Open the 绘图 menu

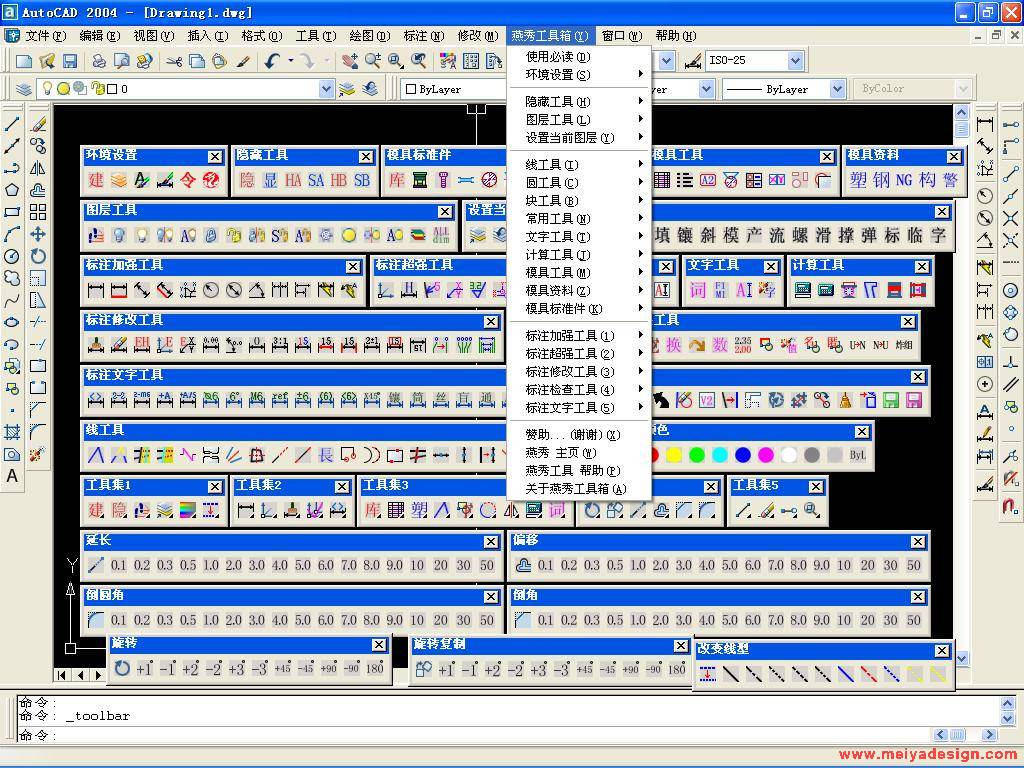tap(370, 35)
